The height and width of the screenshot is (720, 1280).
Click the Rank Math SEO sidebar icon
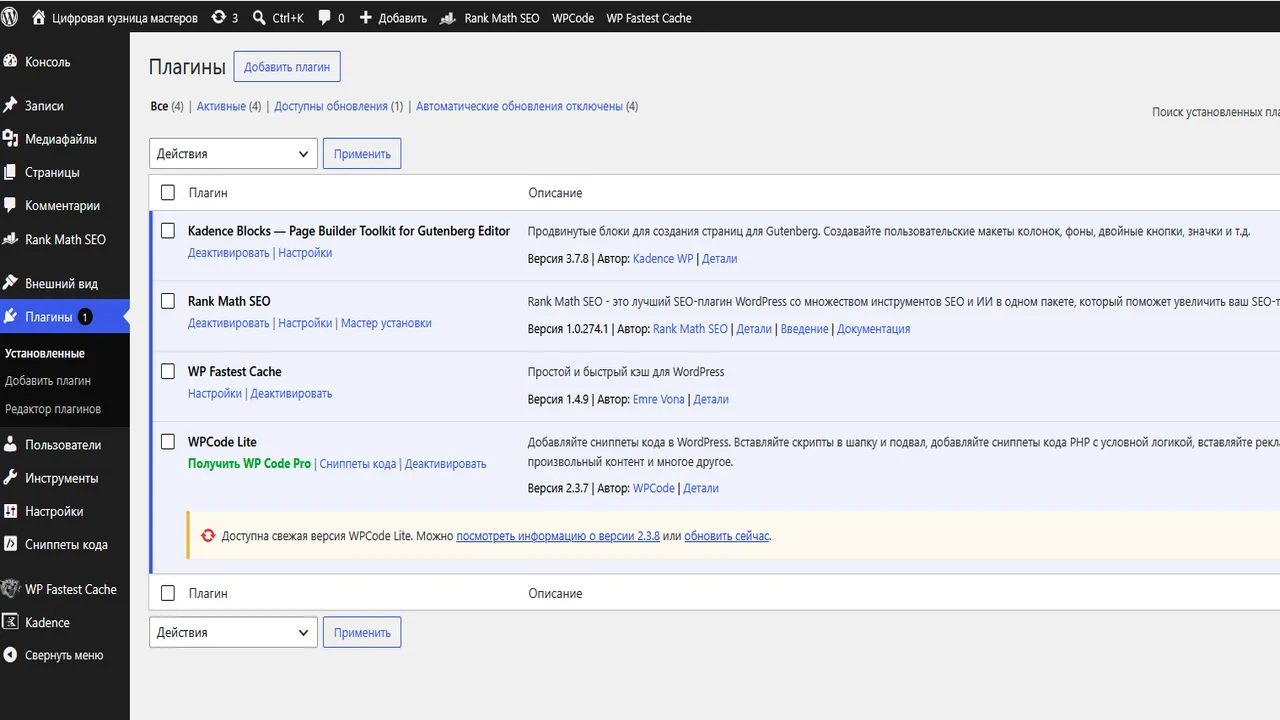11,239
